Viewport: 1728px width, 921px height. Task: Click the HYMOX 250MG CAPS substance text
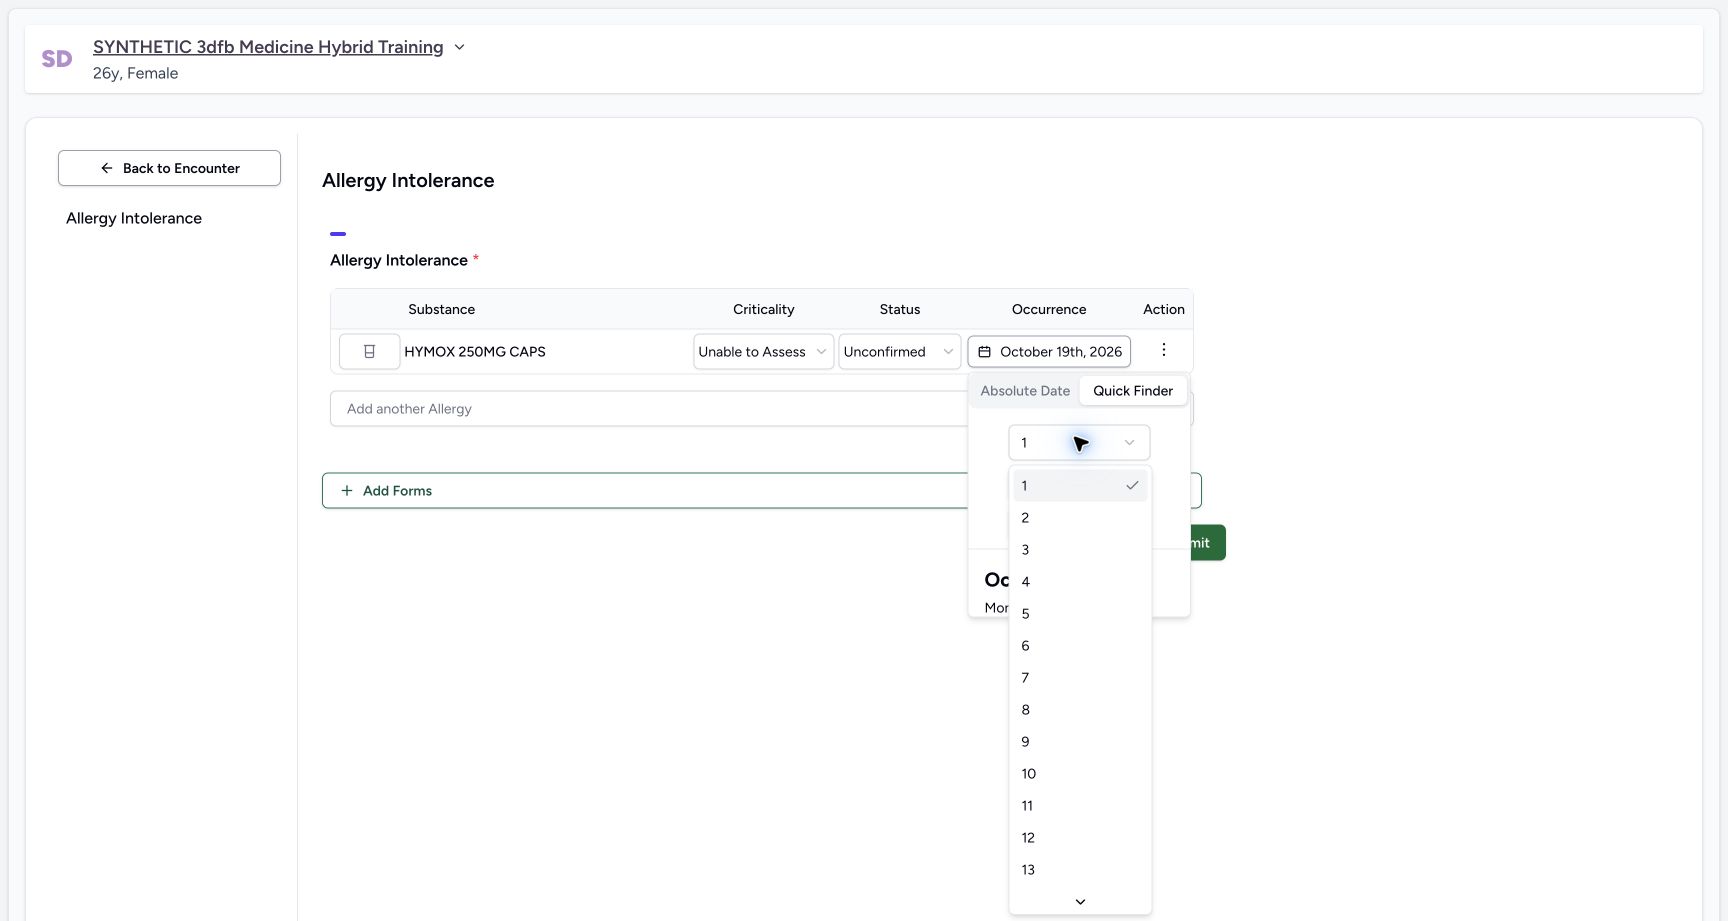point(475,352)
